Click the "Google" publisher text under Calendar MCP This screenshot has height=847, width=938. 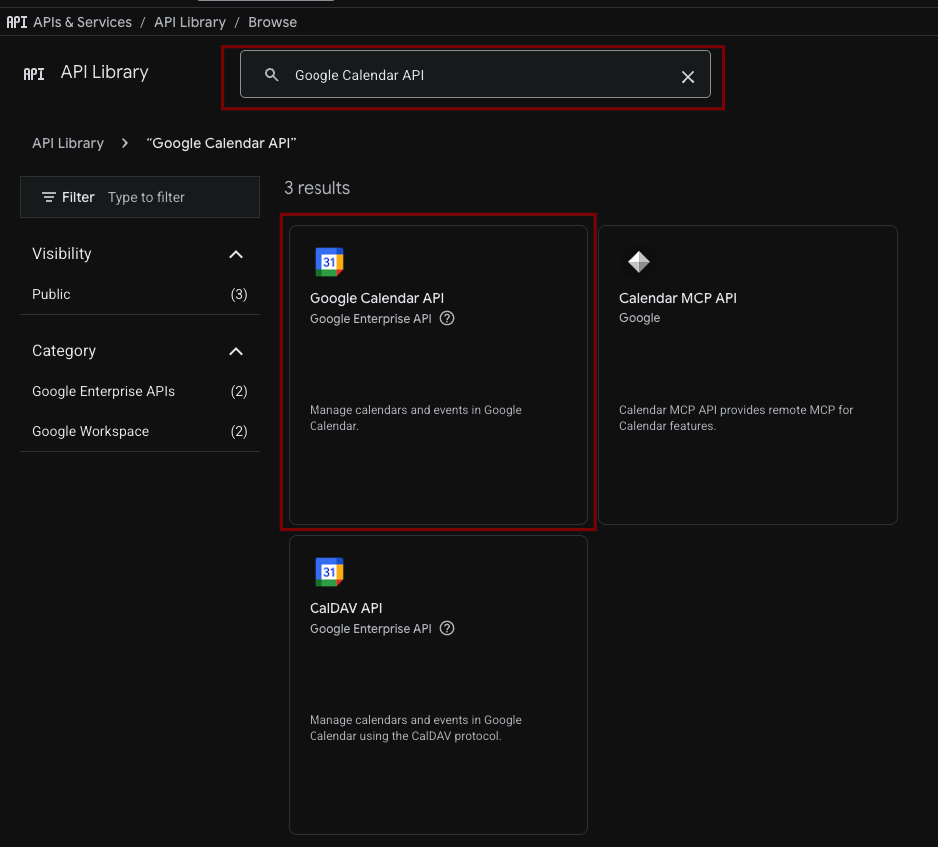[x=639, y=318]
